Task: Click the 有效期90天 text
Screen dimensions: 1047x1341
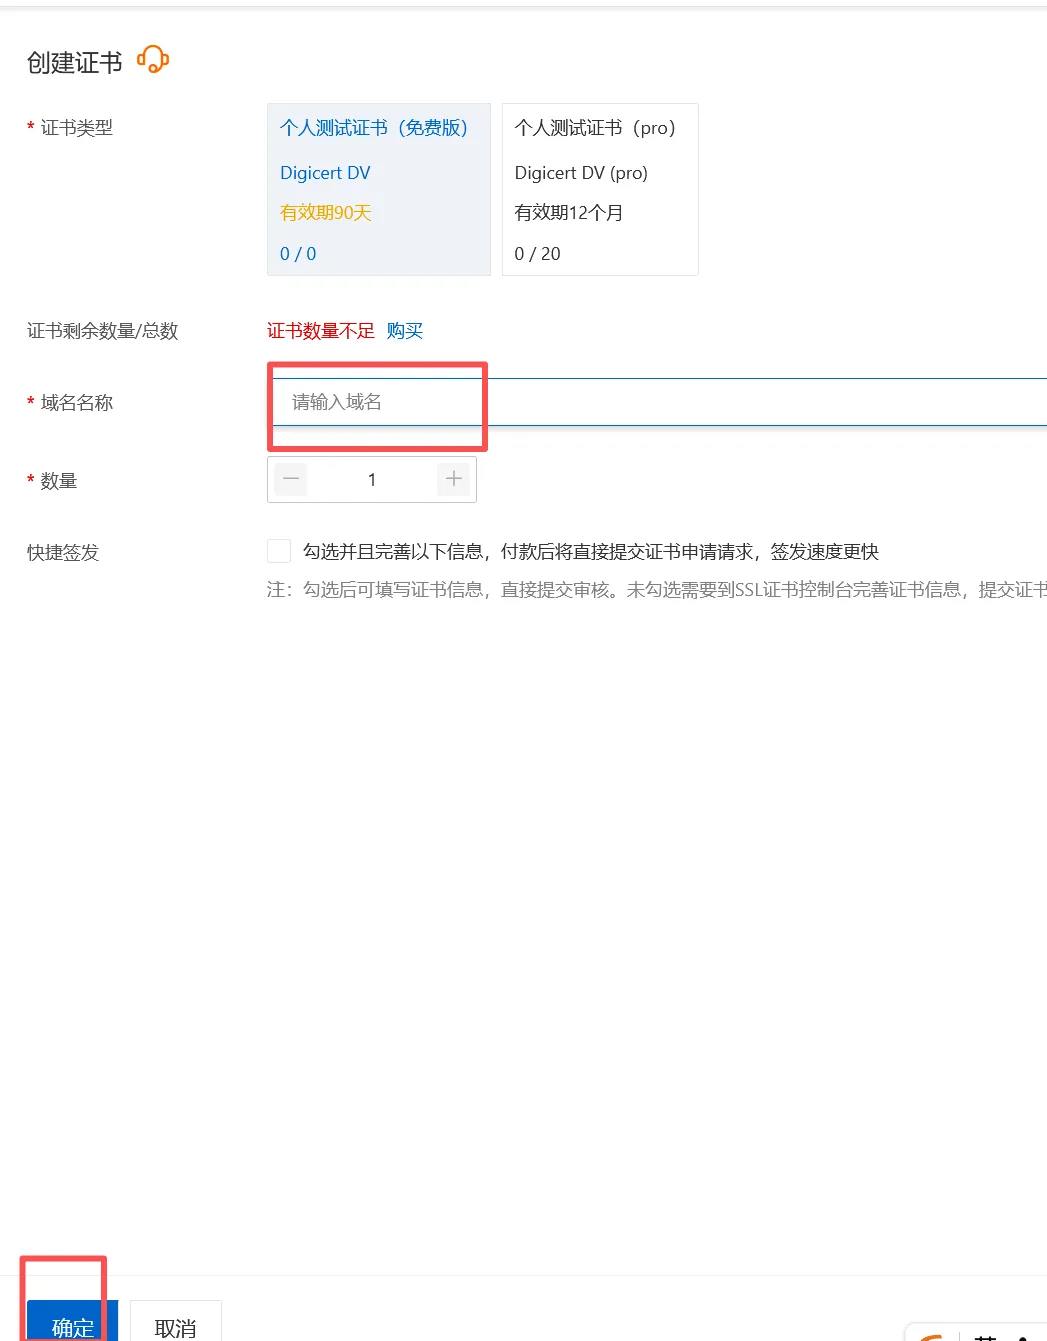Action: (x=326, y=213)
